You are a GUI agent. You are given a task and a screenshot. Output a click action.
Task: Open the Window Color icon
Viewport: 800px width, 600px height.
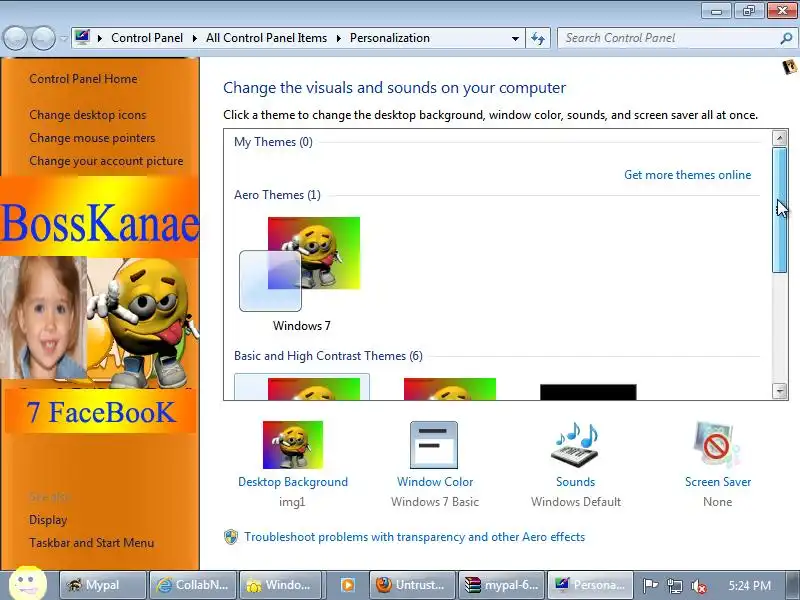[434, 444]
